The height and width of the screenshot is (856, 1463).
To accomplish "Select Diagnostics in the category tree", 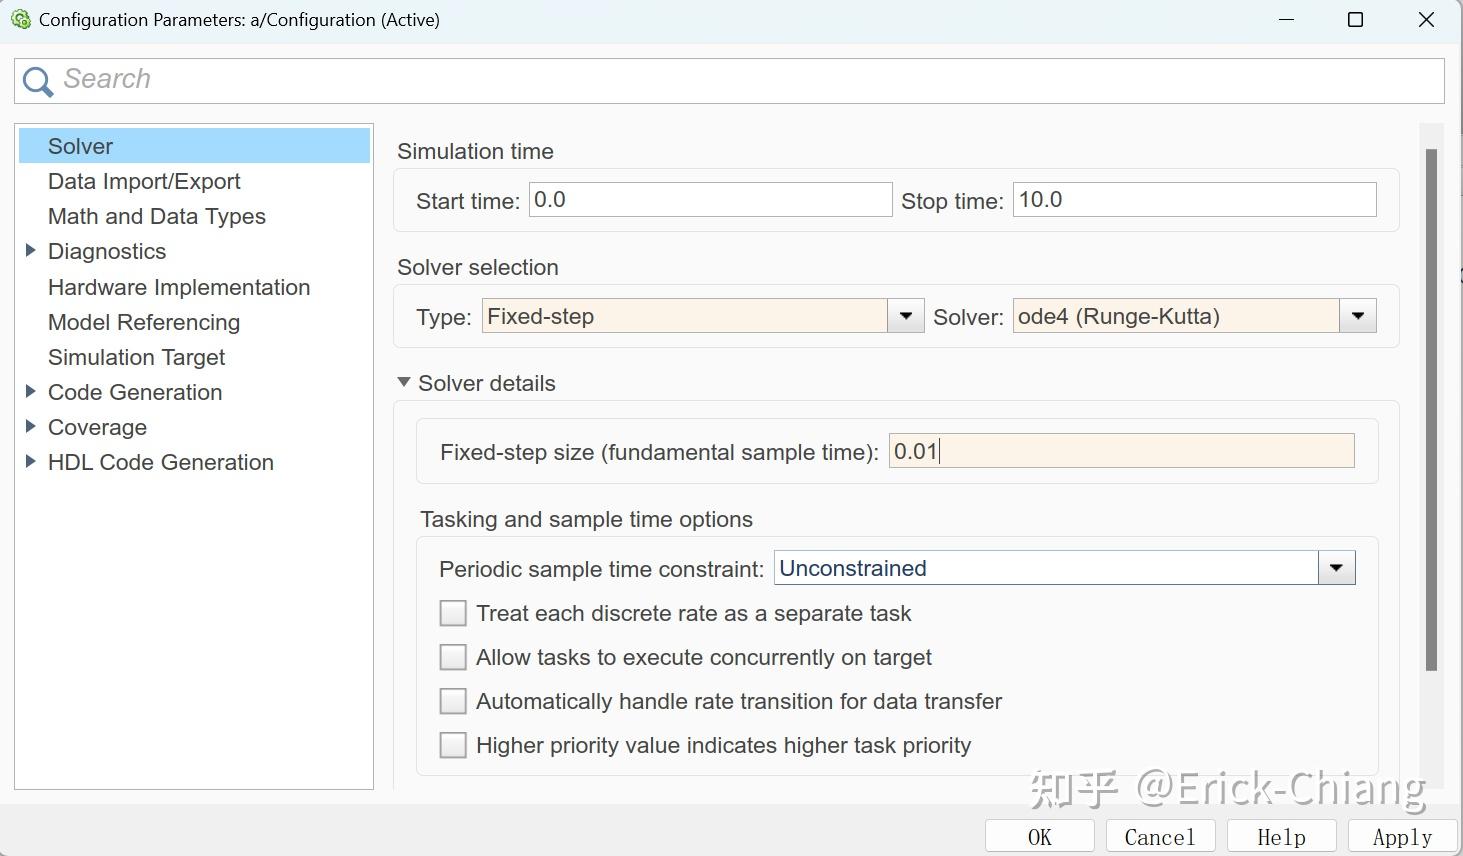I will click(x=107, y=251).
